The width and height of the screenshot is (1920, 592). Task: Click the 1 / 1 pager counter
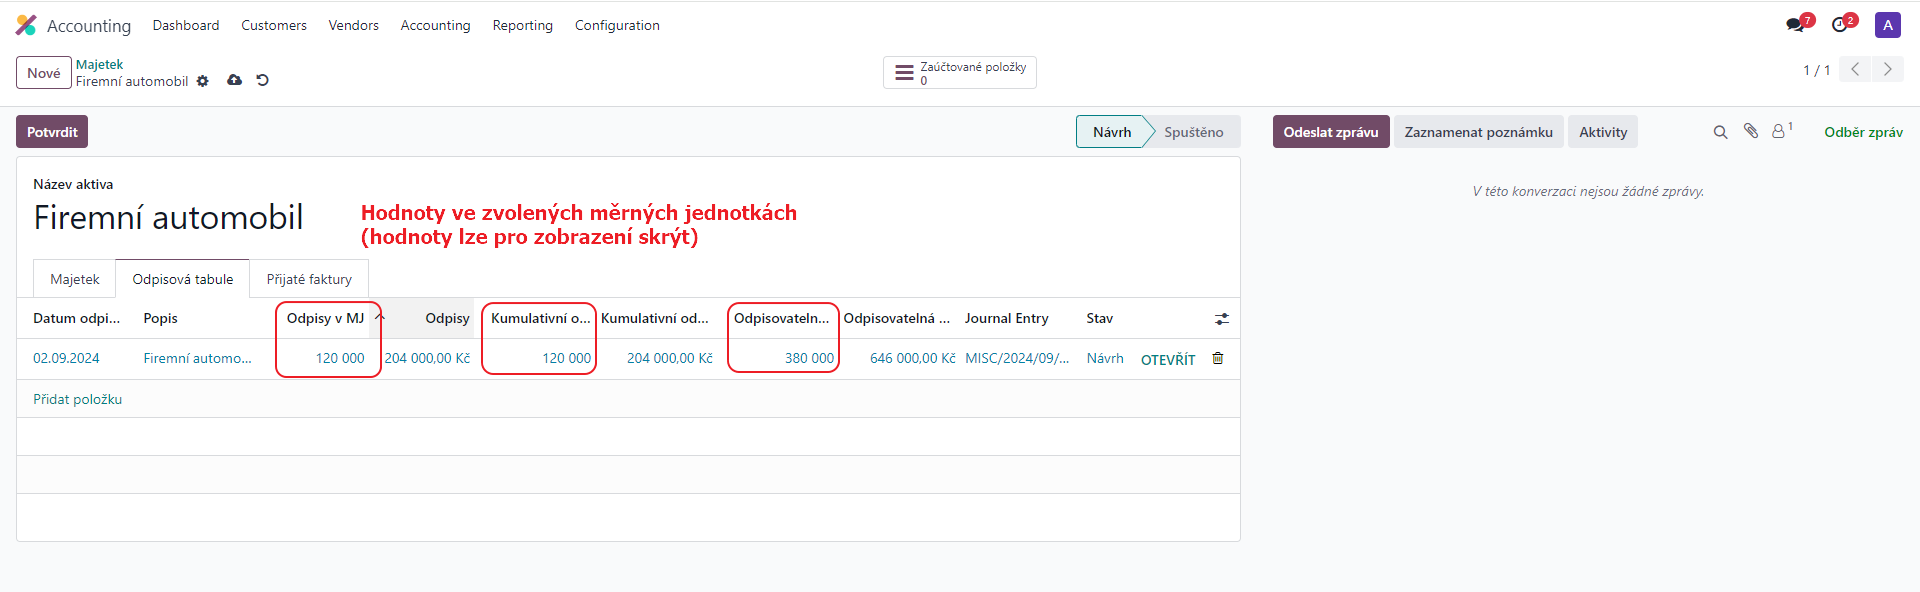(x=1816, y=70)
